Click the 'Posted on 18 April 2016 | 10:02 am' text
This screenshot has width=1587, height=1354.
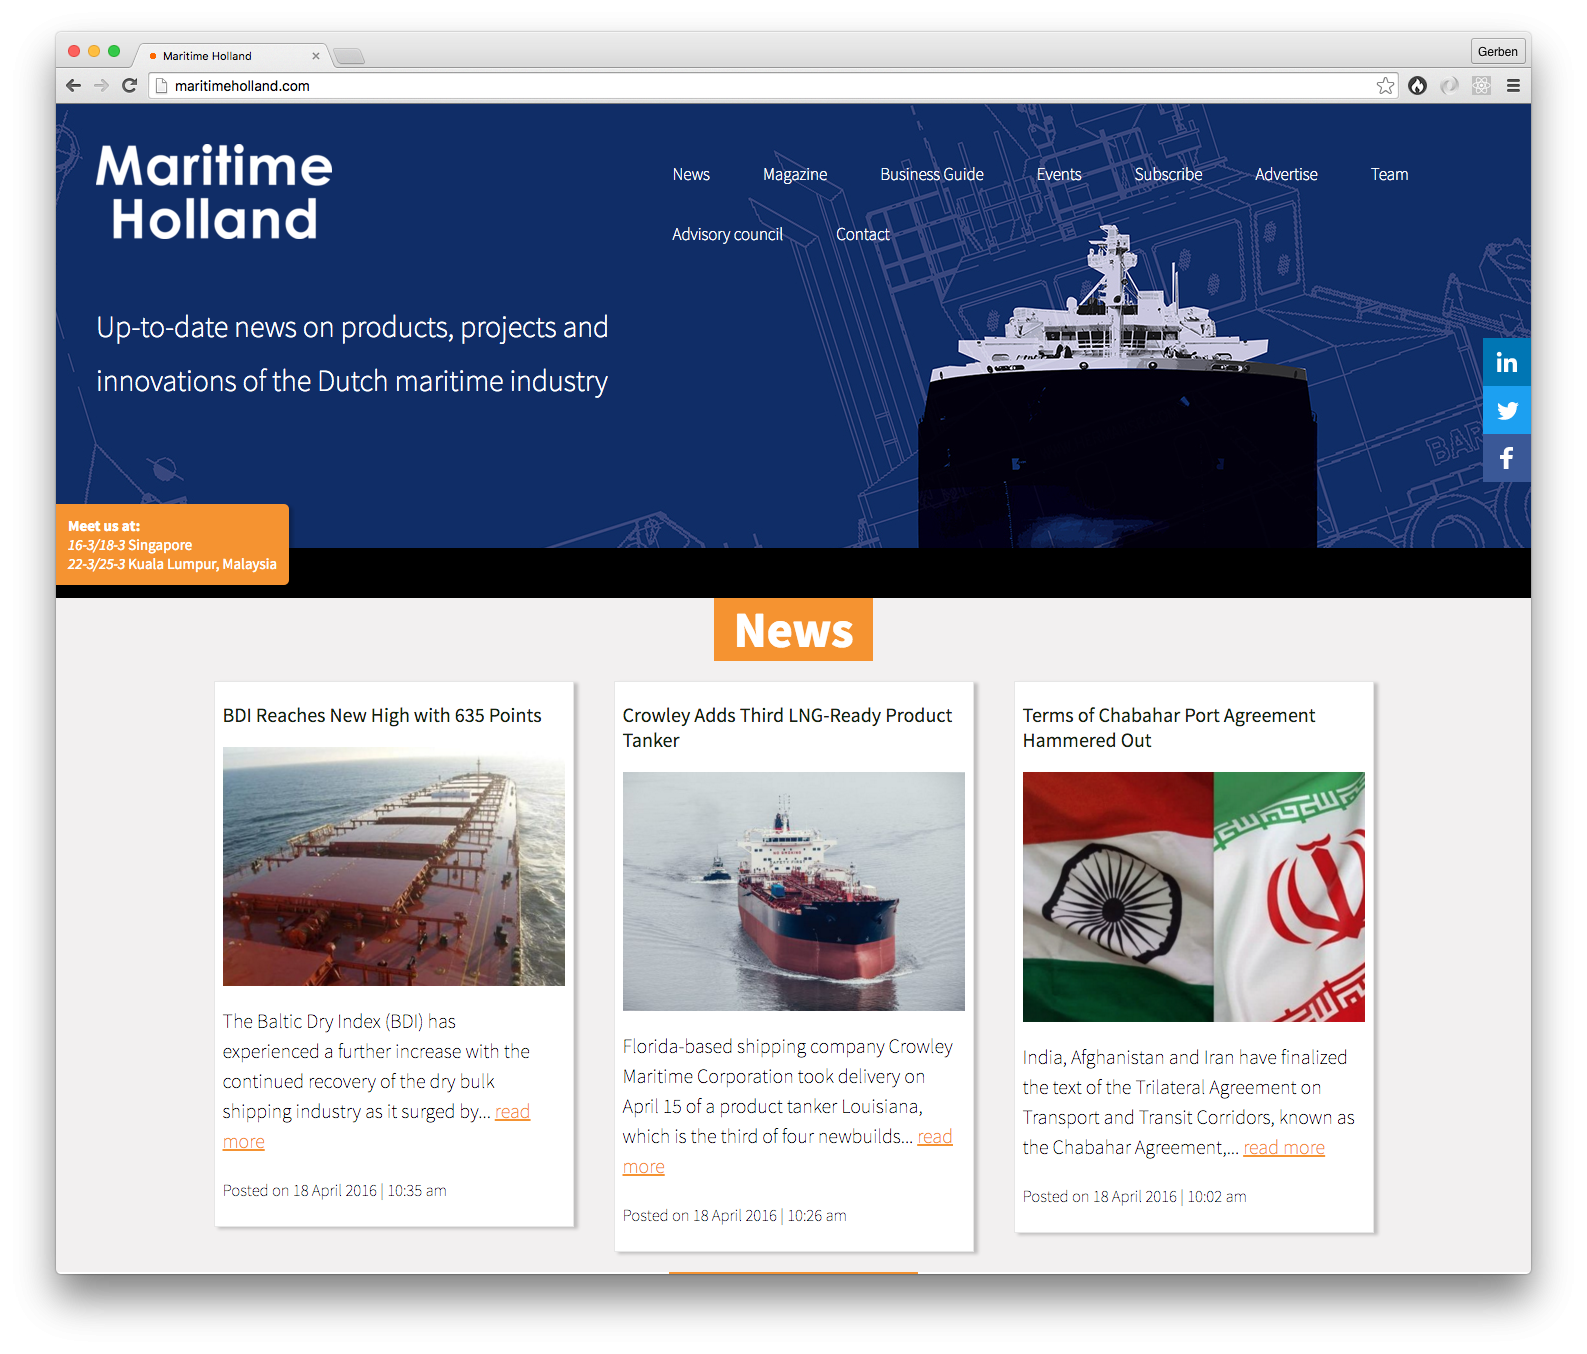tap(1135, 1196)
